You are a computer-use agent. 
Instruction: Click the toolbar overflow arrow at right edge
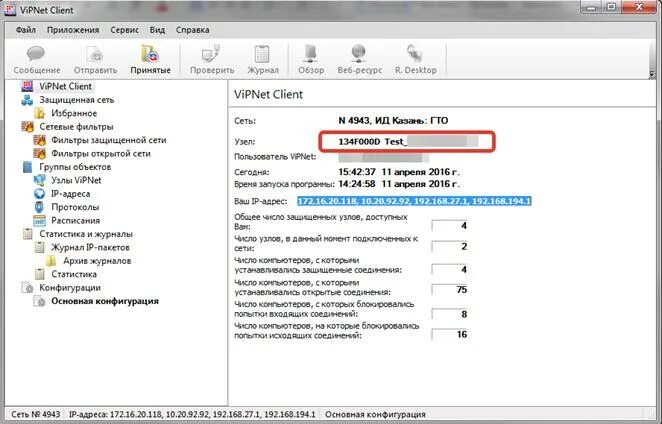(x=652, y=73)
